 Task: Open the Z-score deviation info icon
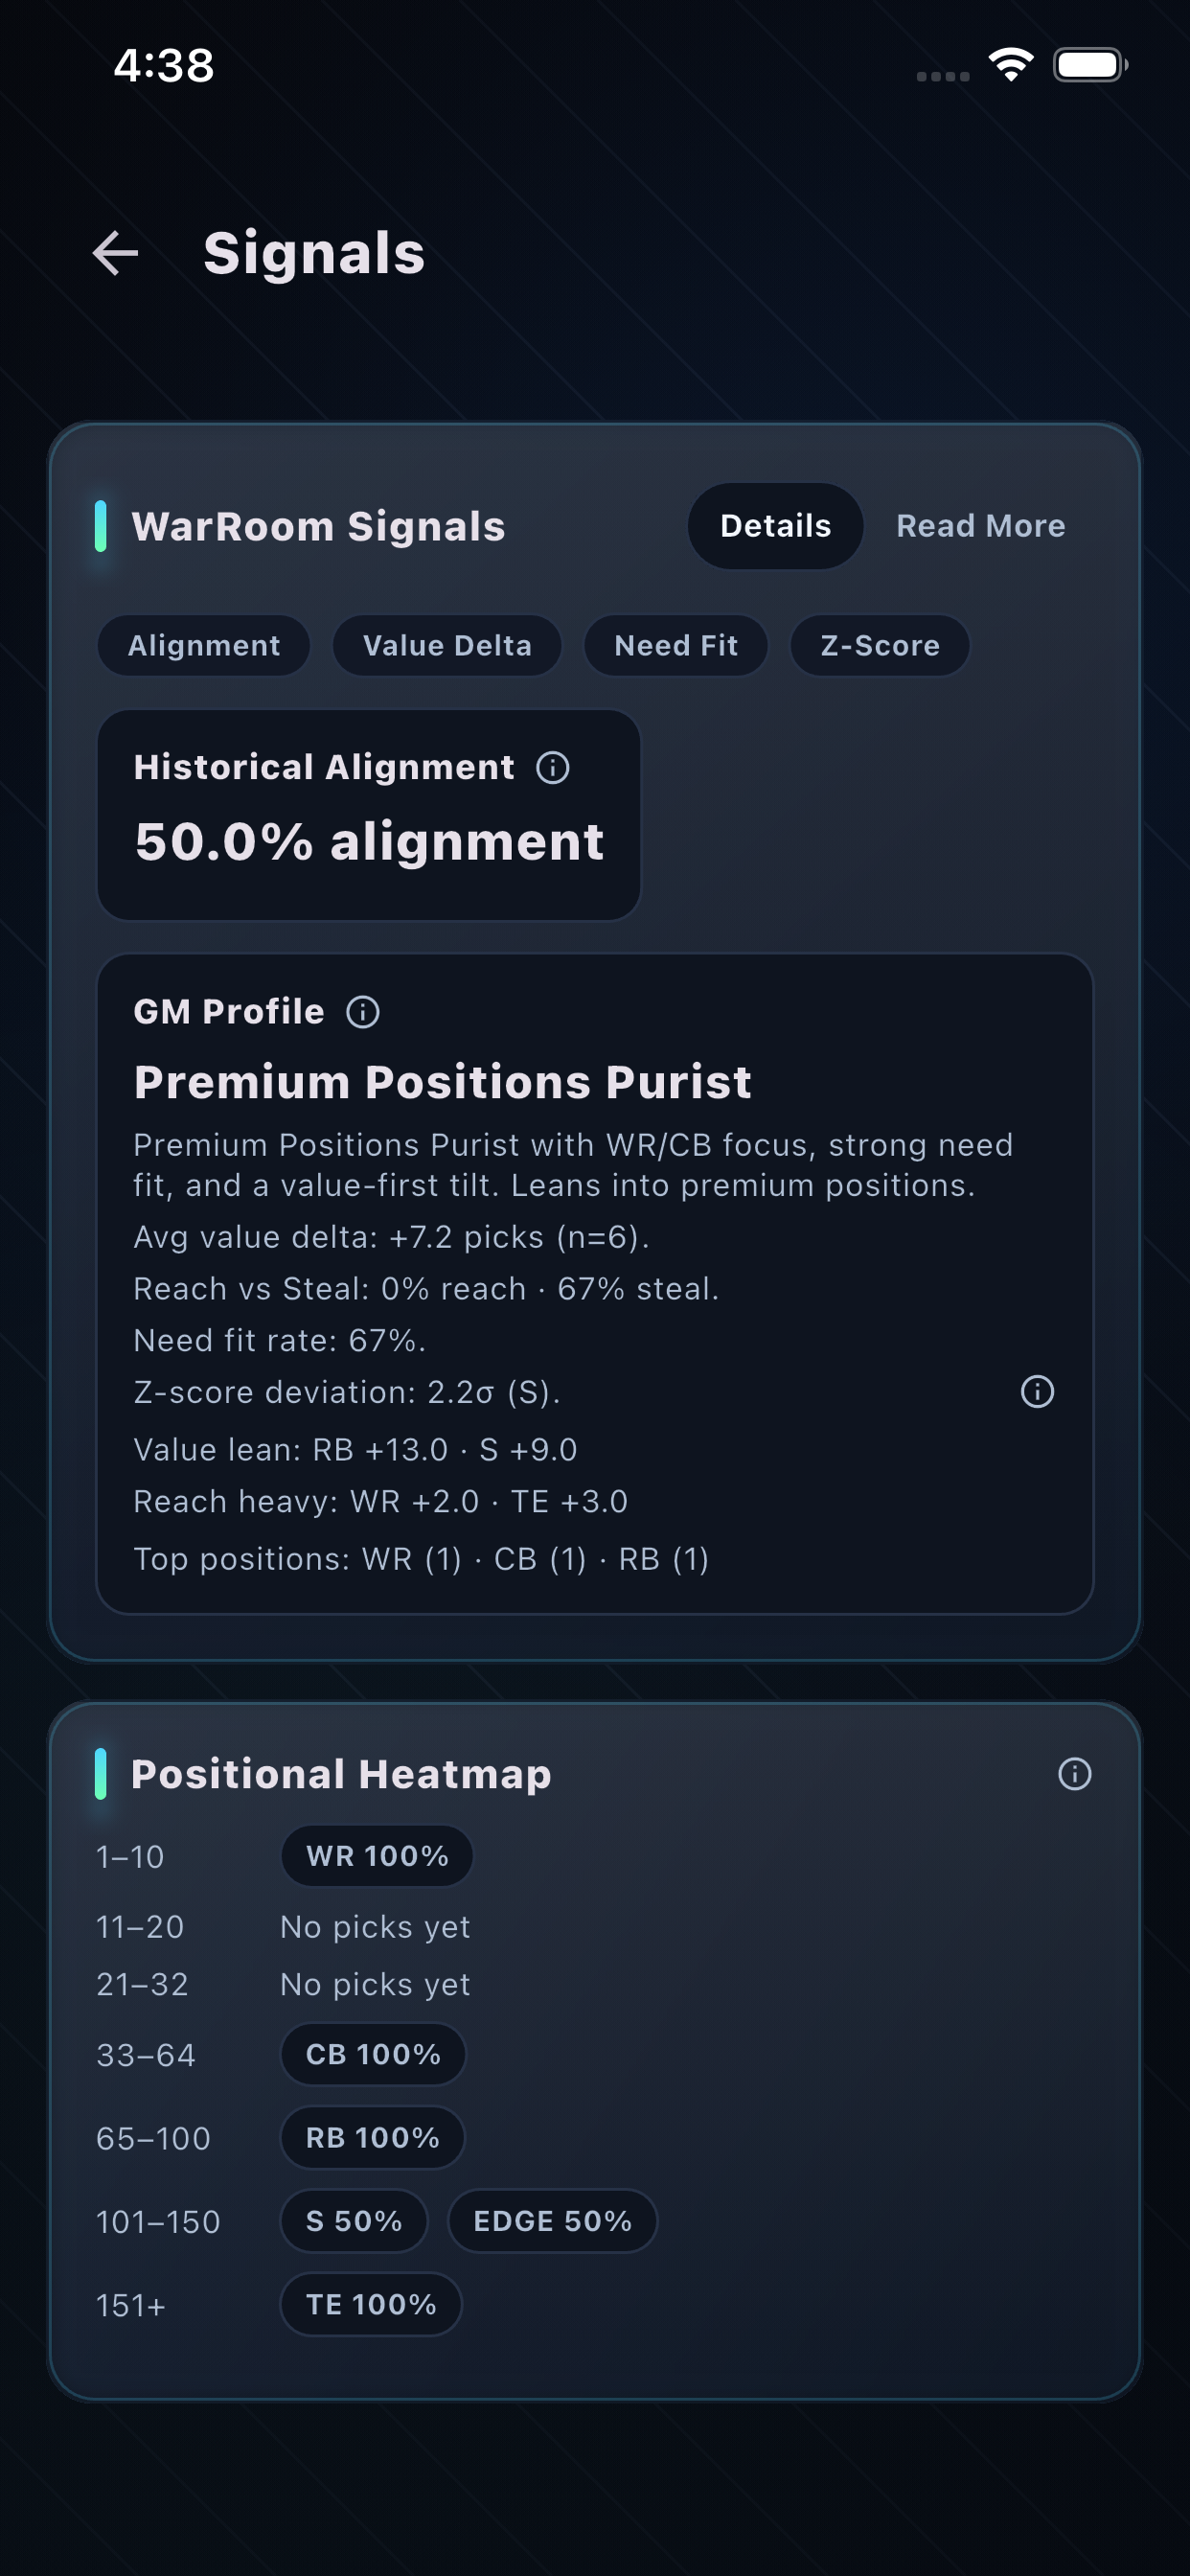(x=1037, y=1390)
